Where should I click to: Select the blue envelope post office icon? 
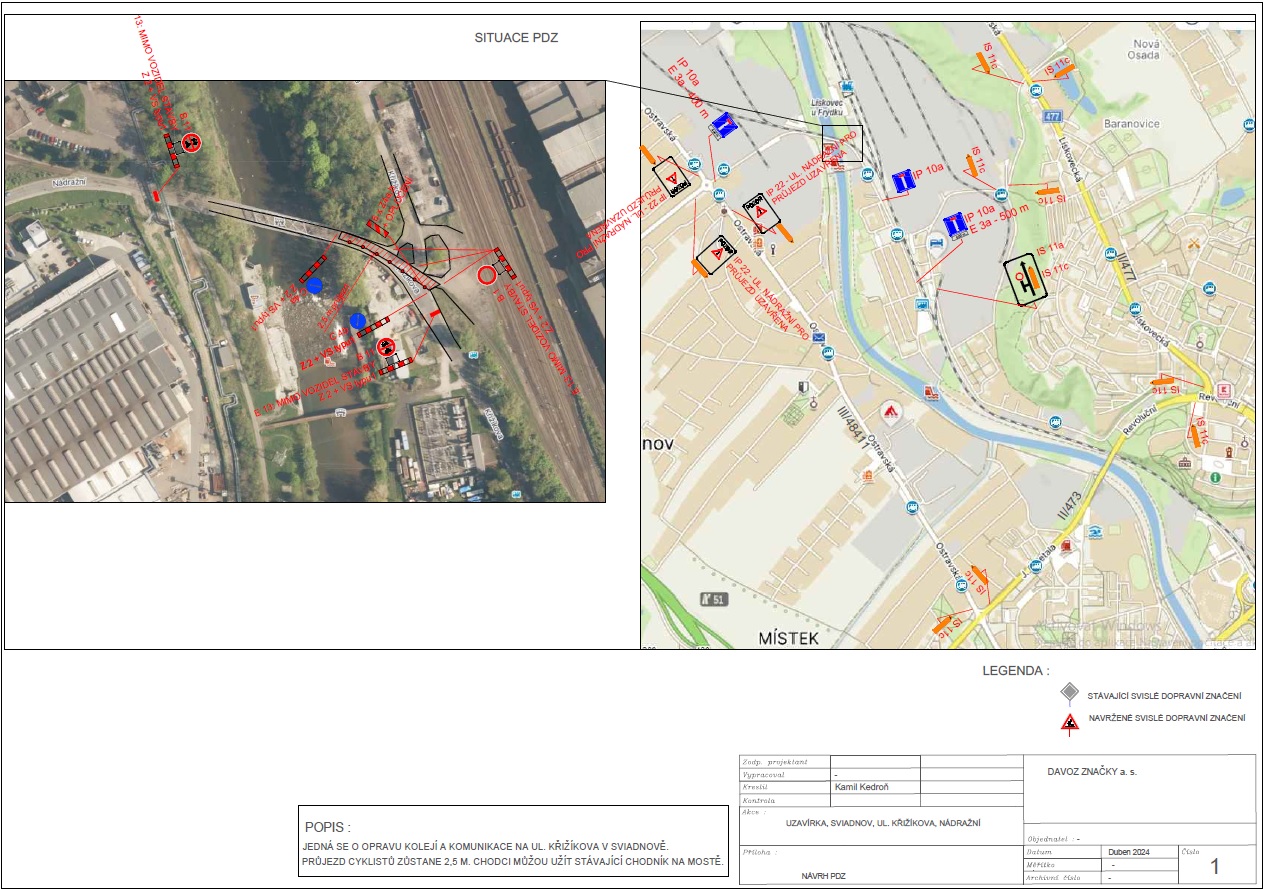coord(819,338)
